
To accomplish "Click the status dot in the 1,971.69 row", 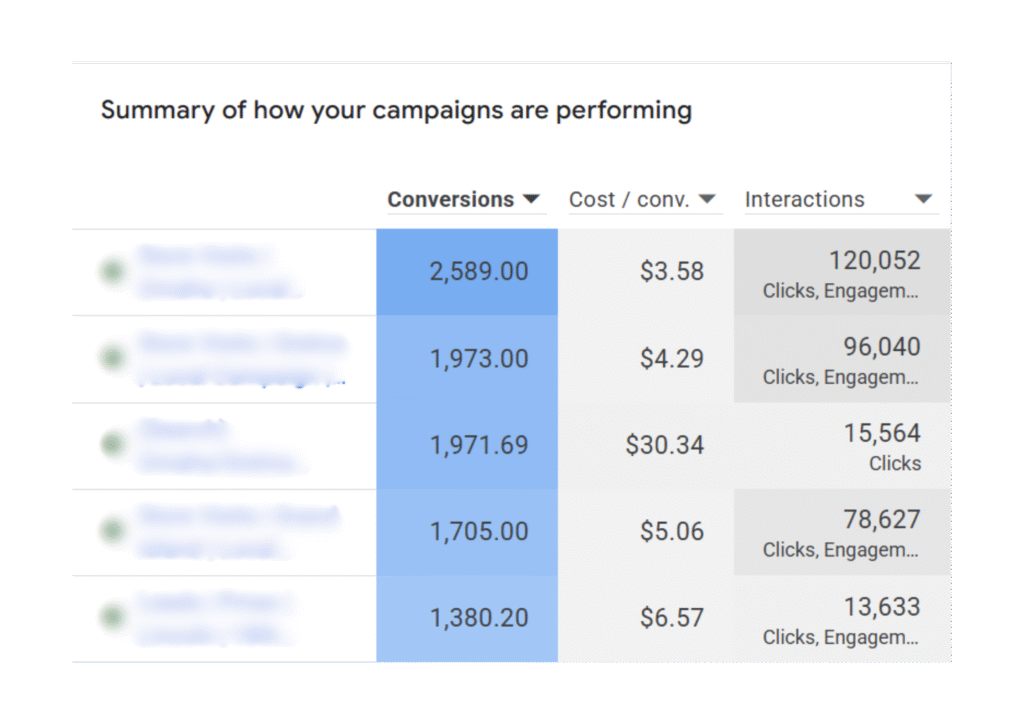I will (x=111, y=445).
